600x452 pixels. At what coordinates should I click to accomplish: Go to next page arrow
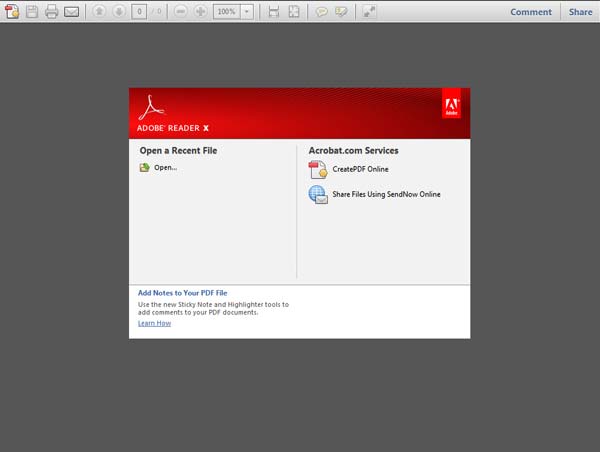coord(119,11)
